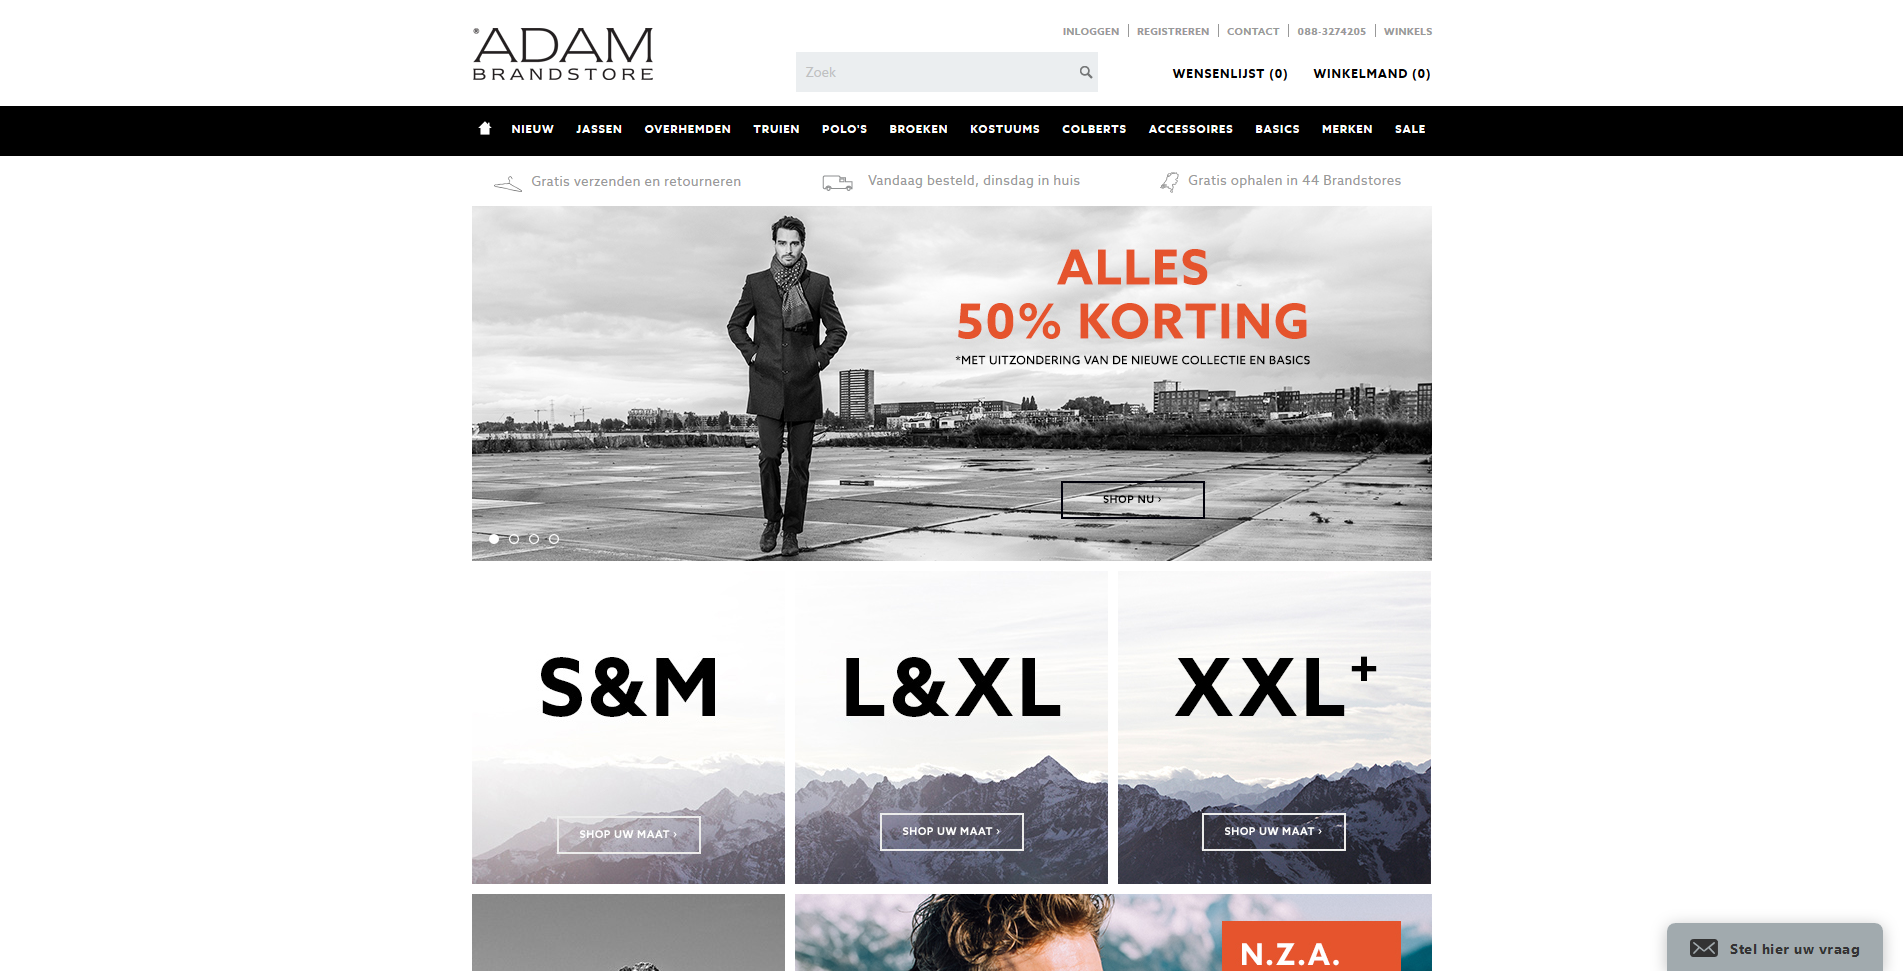
Task: Open the ACCESSOIRES menu
Action: (1190, 129)
